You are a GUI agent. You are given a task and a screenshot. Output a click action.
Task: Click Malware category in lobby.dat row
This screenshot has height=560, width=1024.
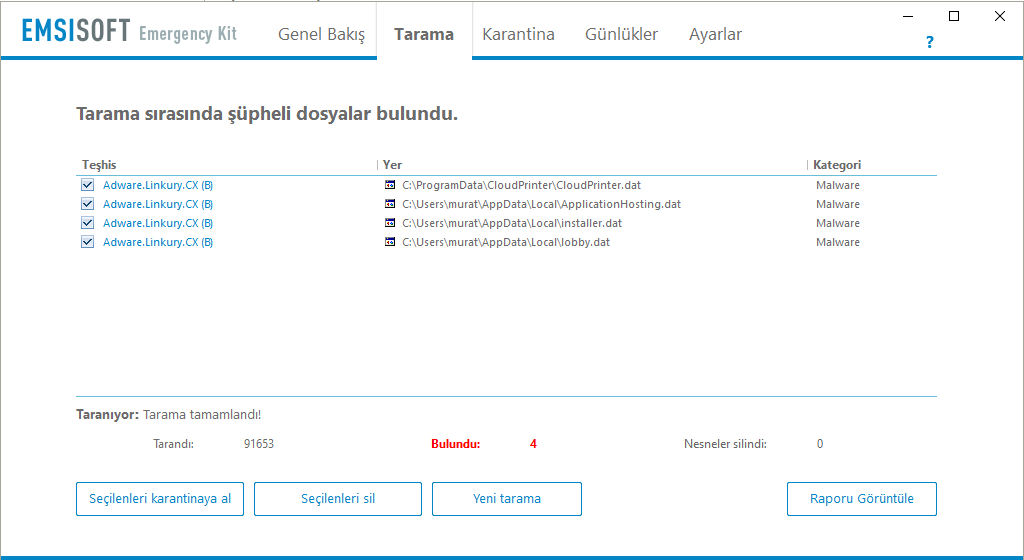point(838,242)
